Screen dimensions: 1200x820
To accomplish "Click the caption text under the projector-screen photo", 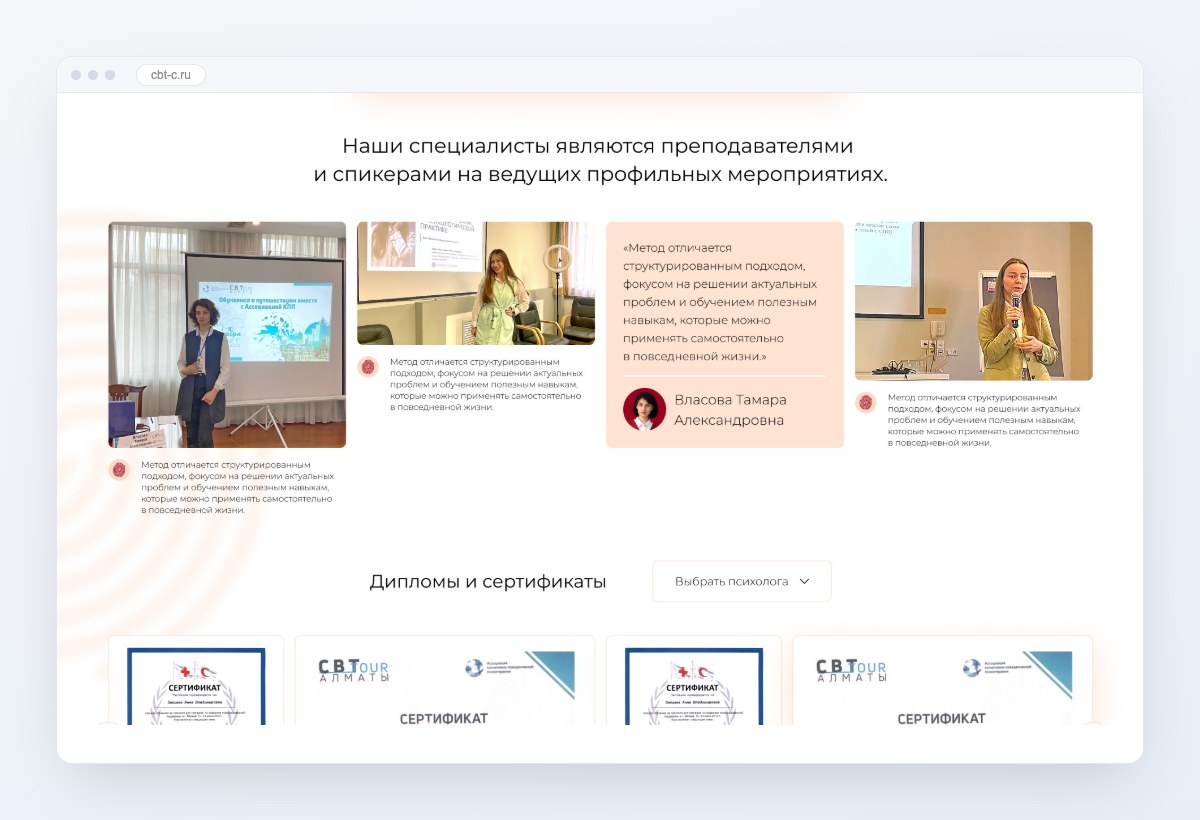I will [238, 487].
